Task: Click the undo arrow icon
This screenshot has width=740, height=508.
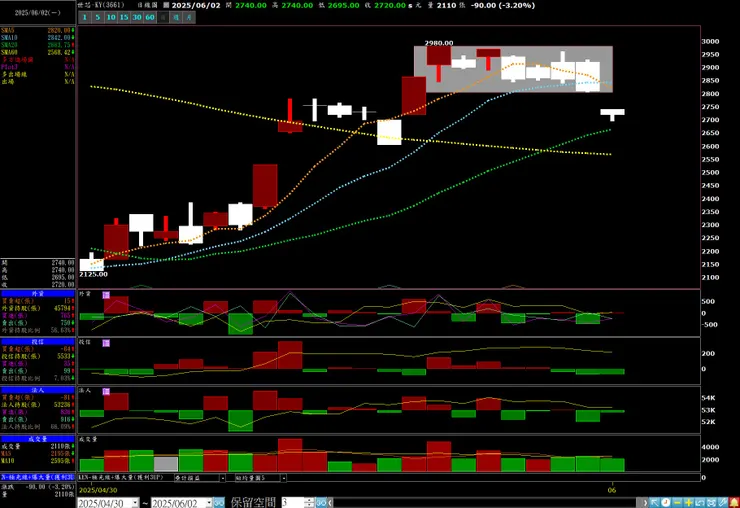Action: click(x=700, y=503)
